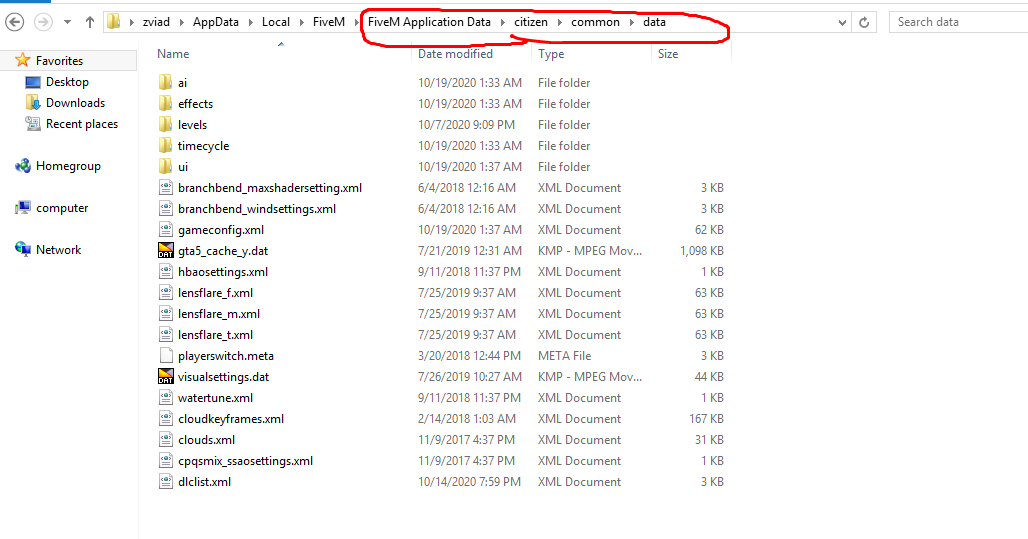Sort files by Type column
Screen dimensions: 1028x539
[551, 54]
